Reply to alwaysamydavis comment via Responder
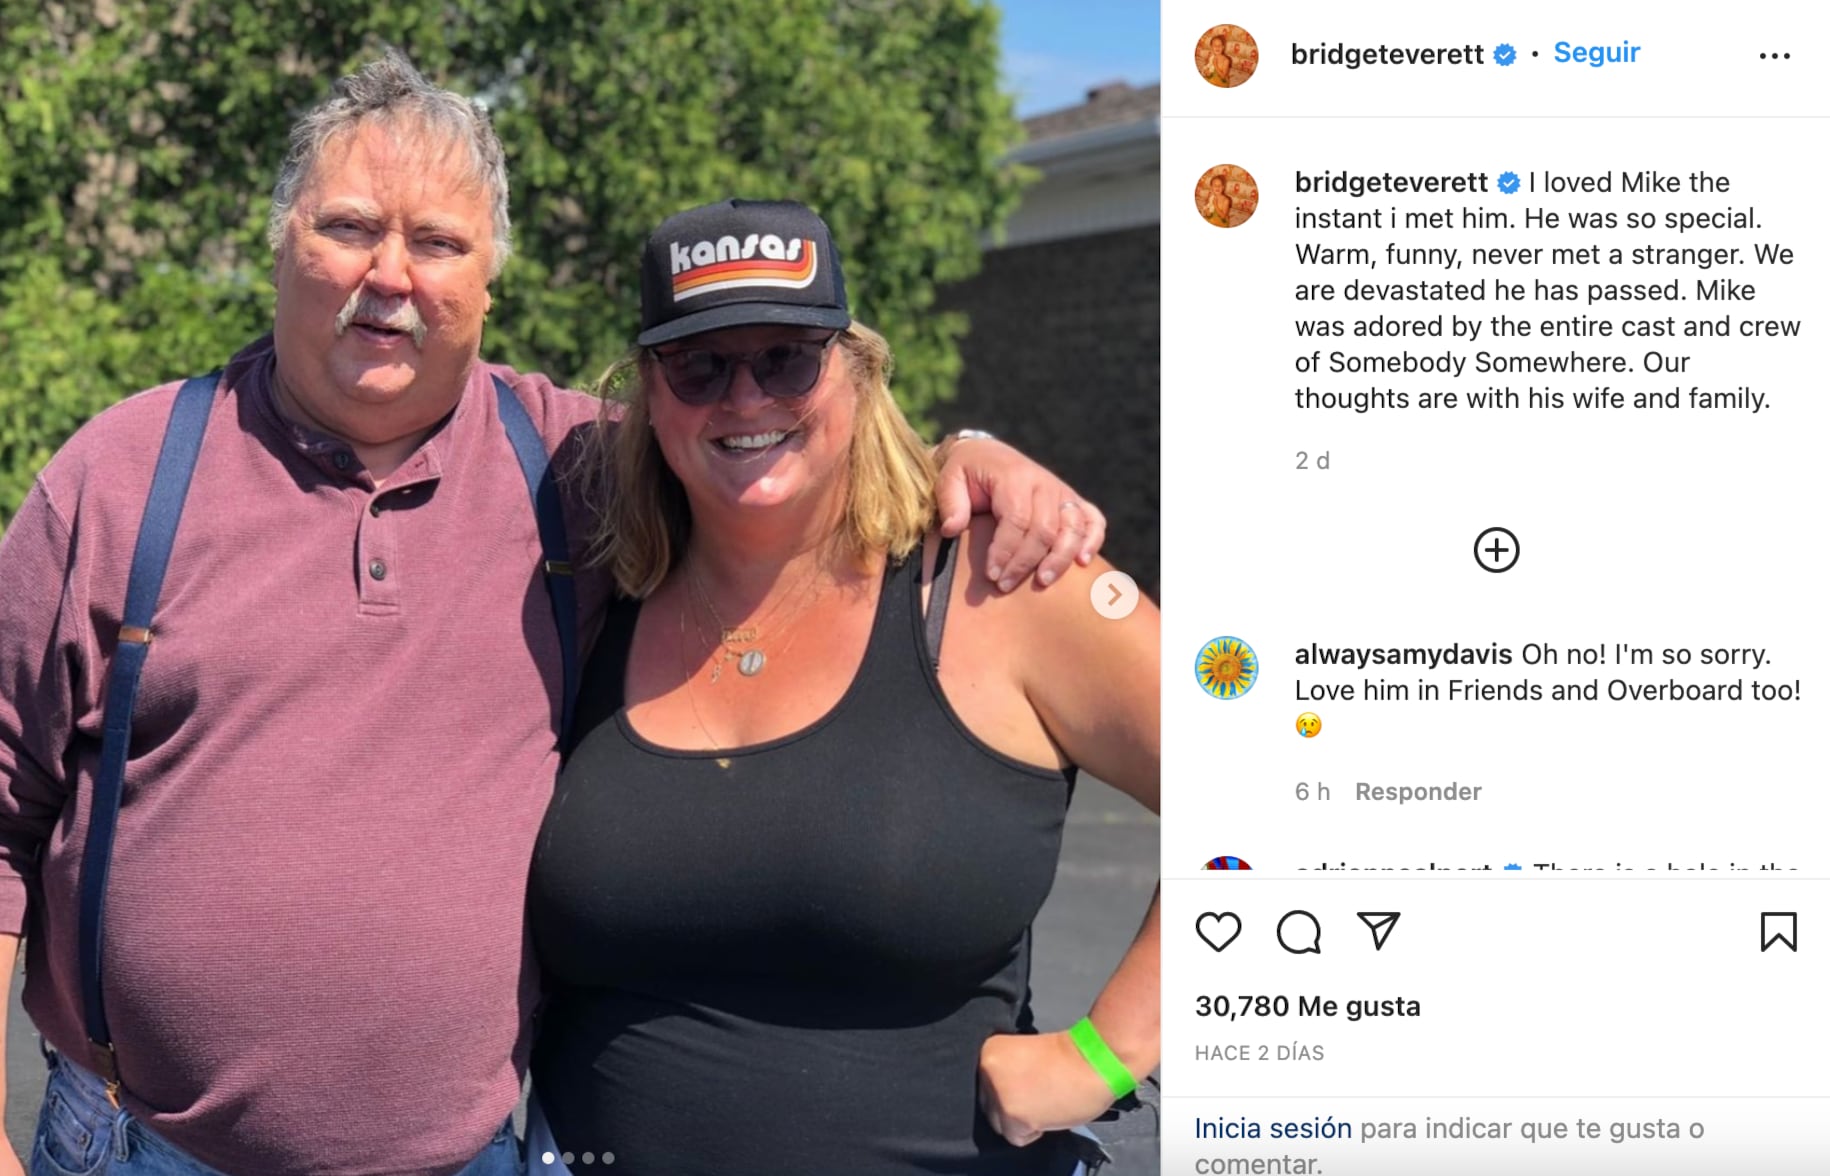Screen dimensions: 1830x1176 1418,791
